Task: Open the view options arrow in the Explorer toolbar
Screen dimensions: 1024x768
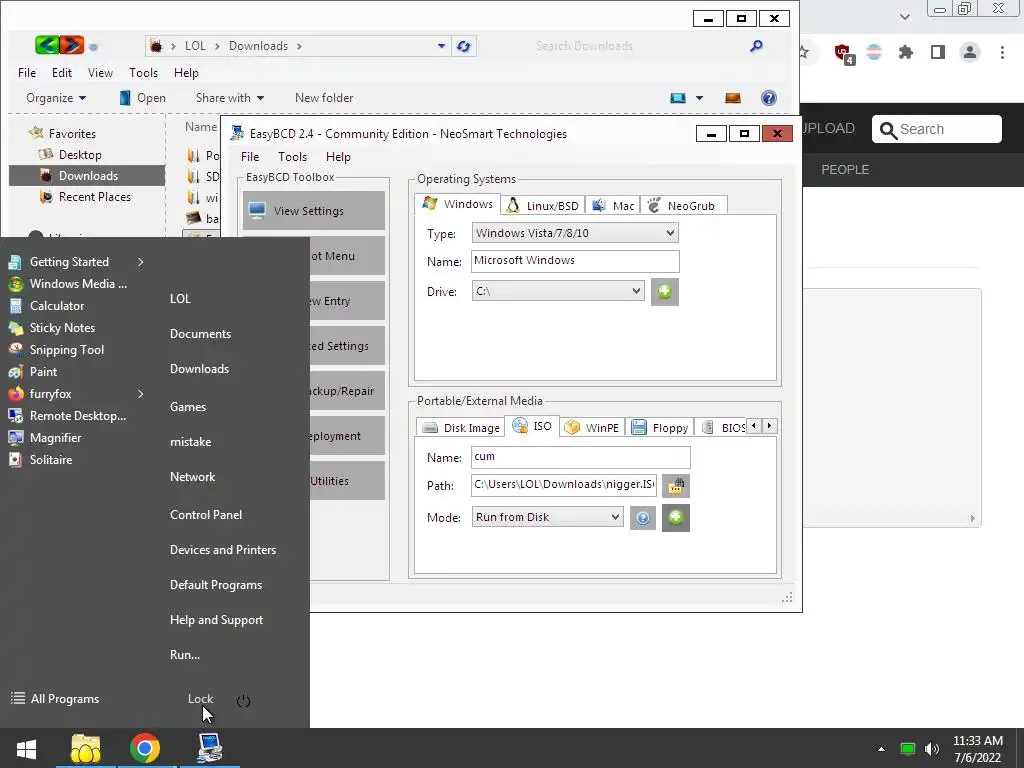Action: [x=699, y=98]
